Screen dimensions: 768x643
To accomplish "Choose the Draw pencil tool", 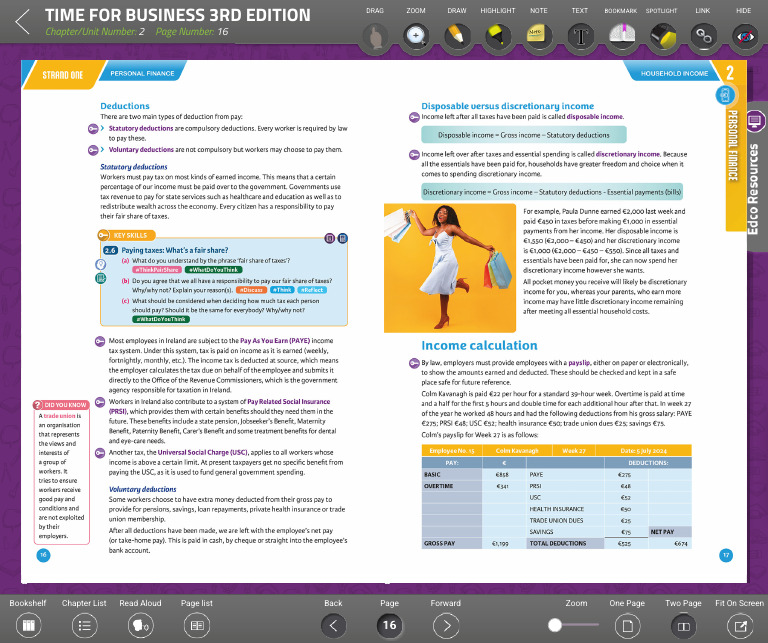I will 457,37.
